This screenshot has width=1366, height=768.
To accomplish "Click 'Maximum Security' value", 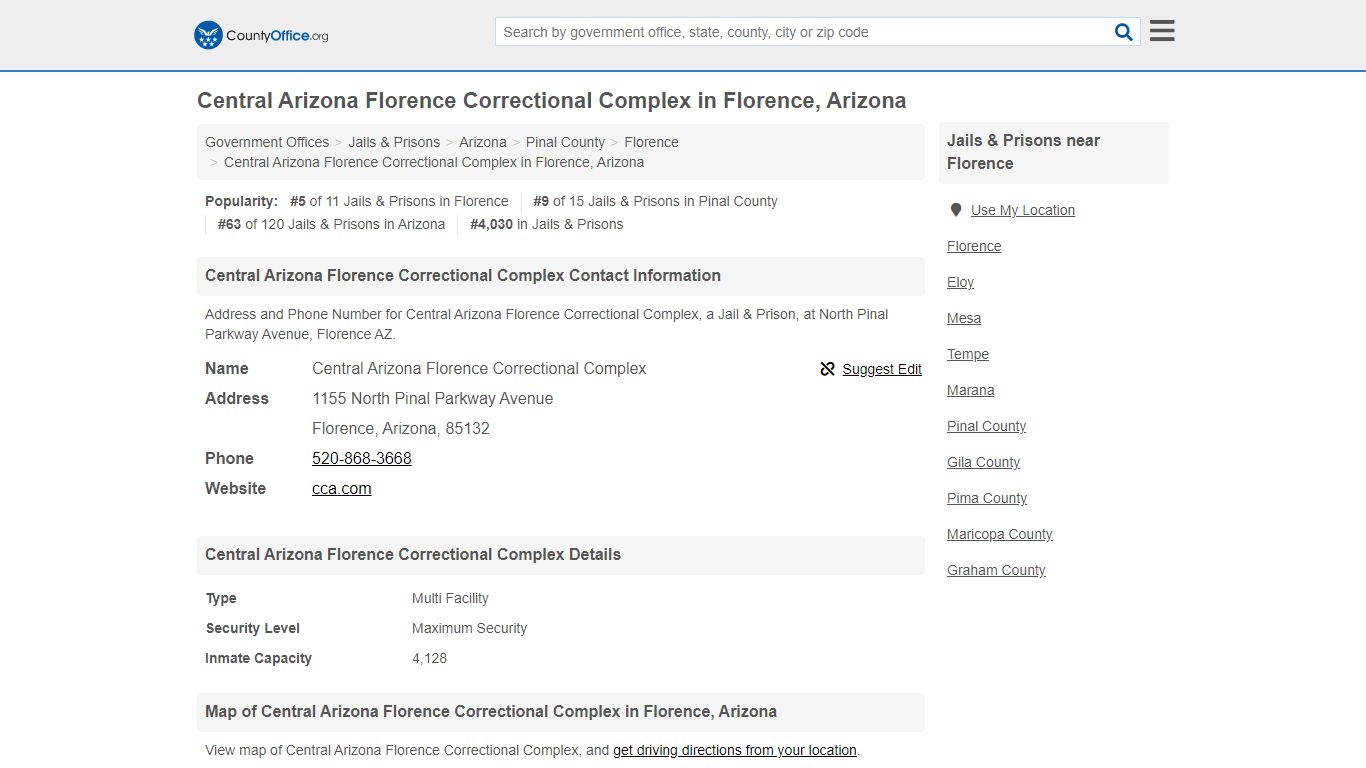I will point(469,628).
